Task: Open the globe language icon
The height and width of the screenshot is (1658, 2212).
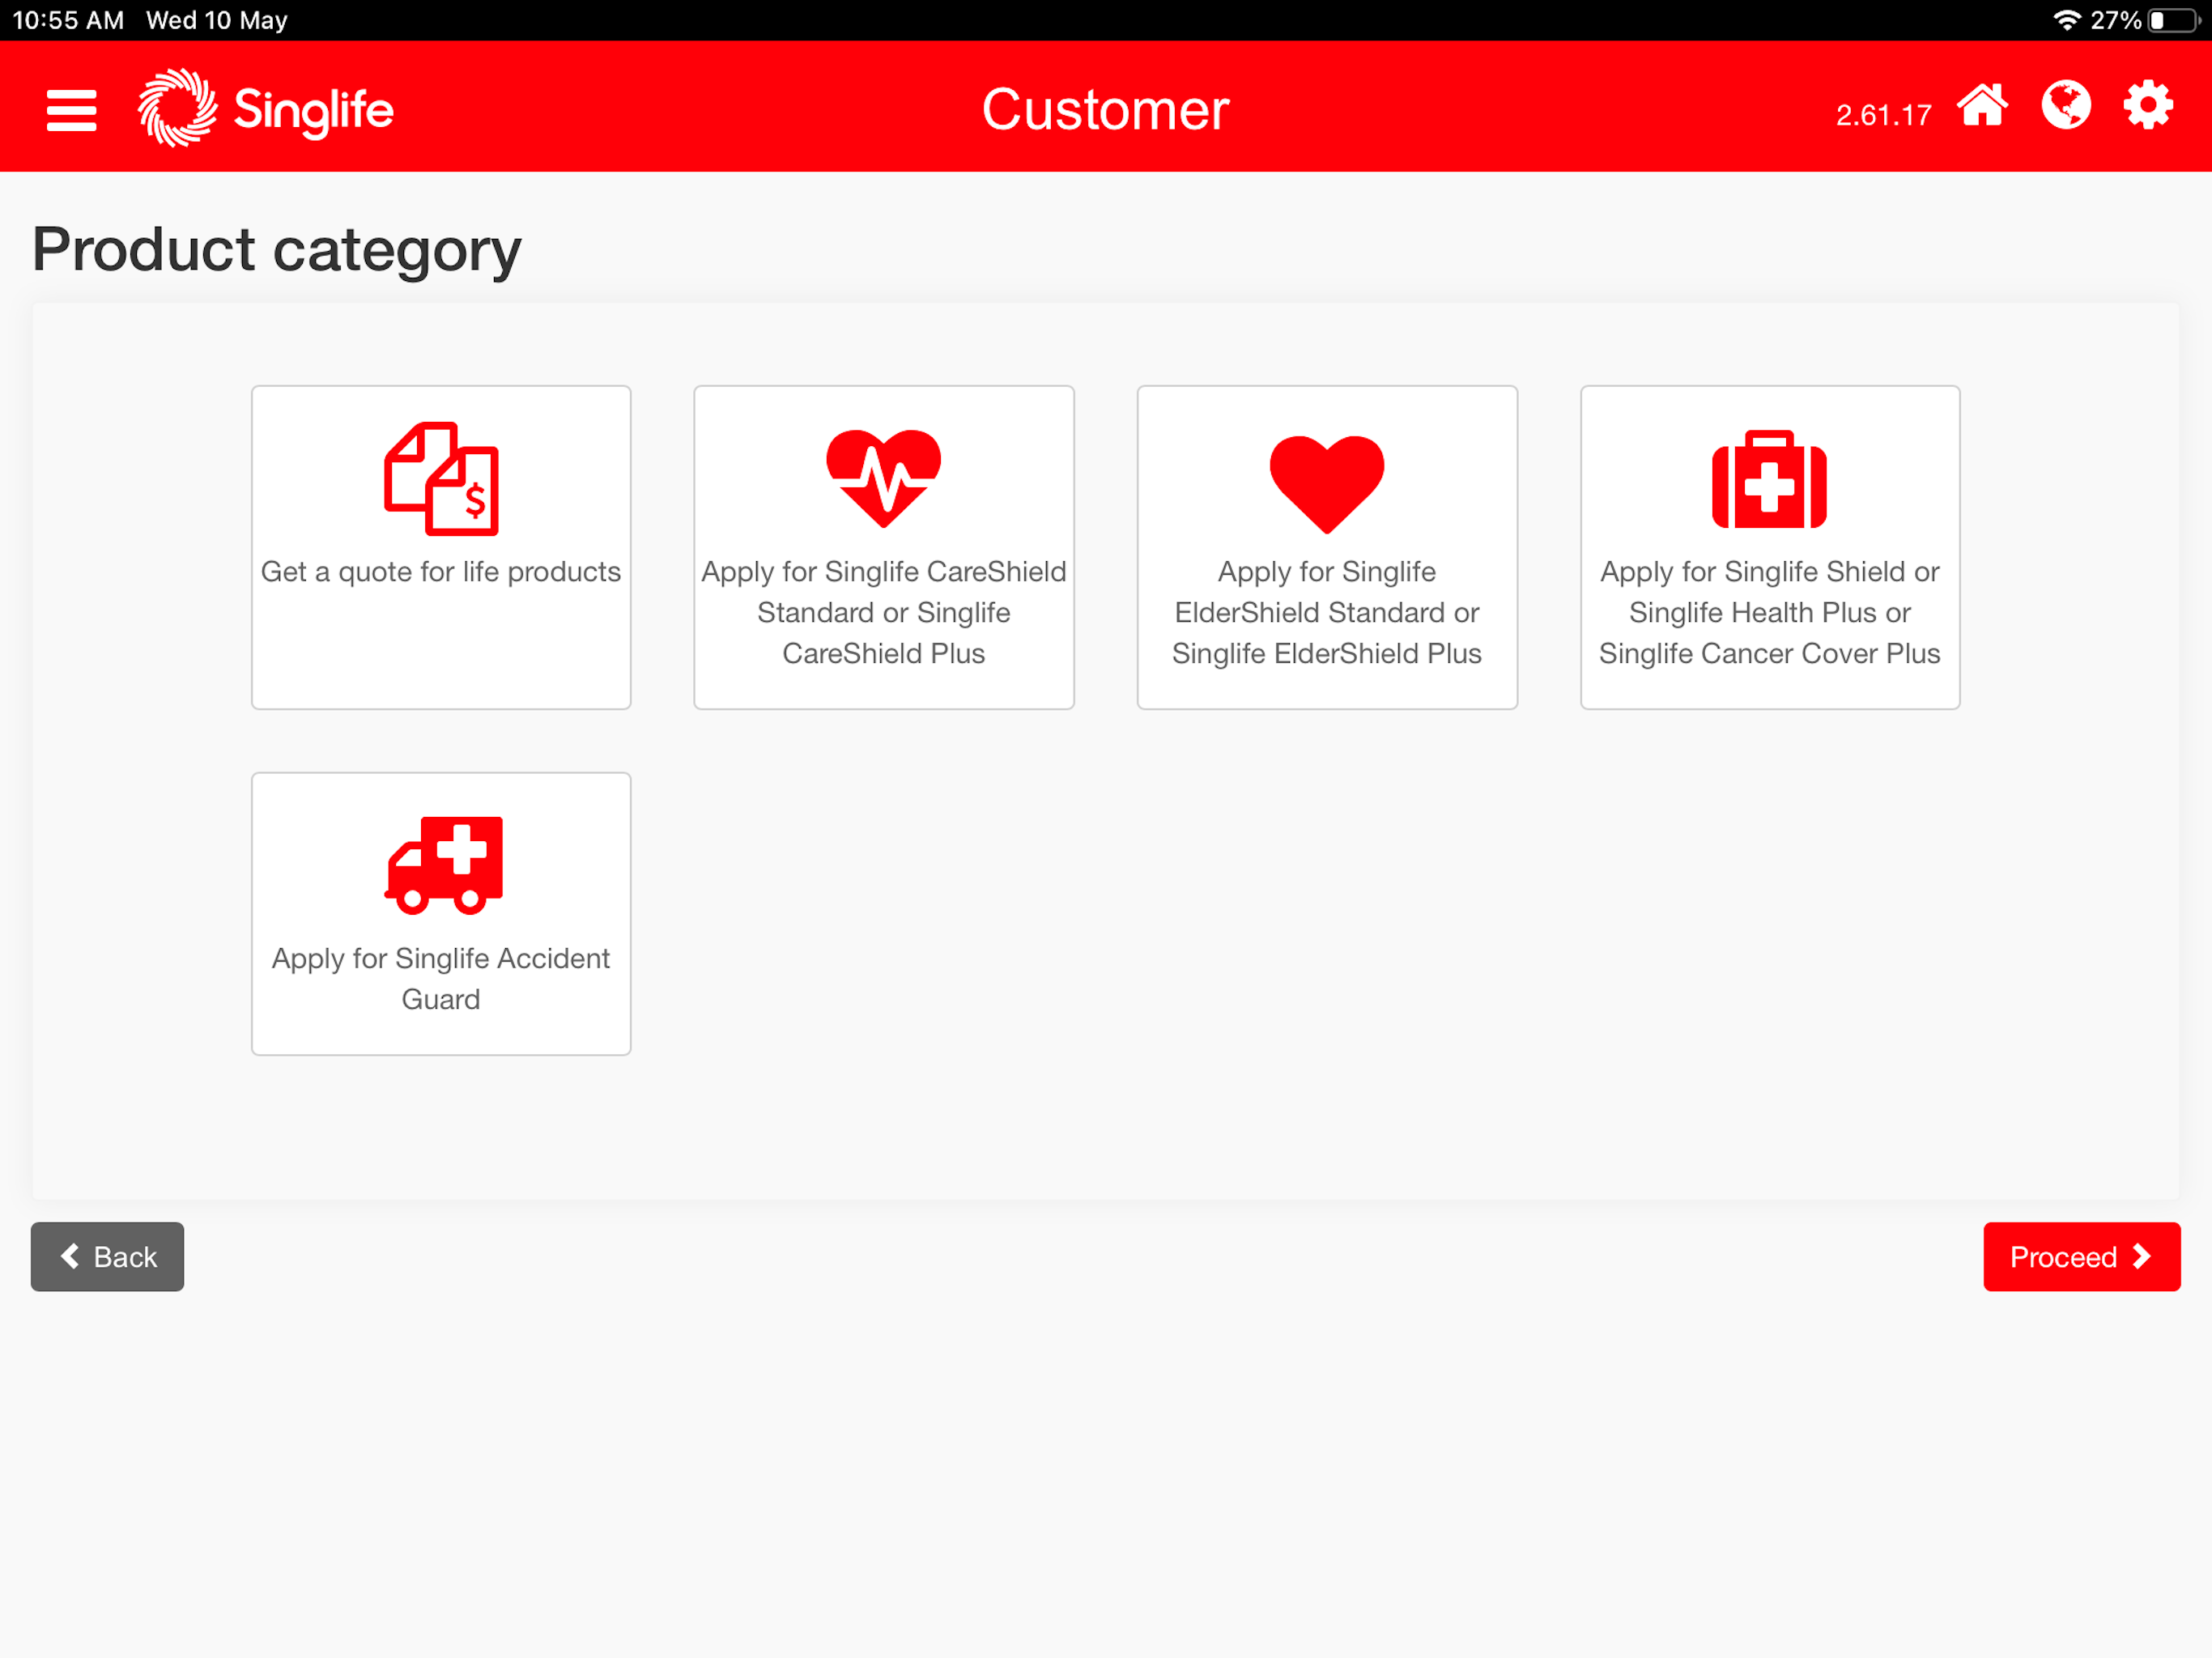Action: [x=2066, y=106]
